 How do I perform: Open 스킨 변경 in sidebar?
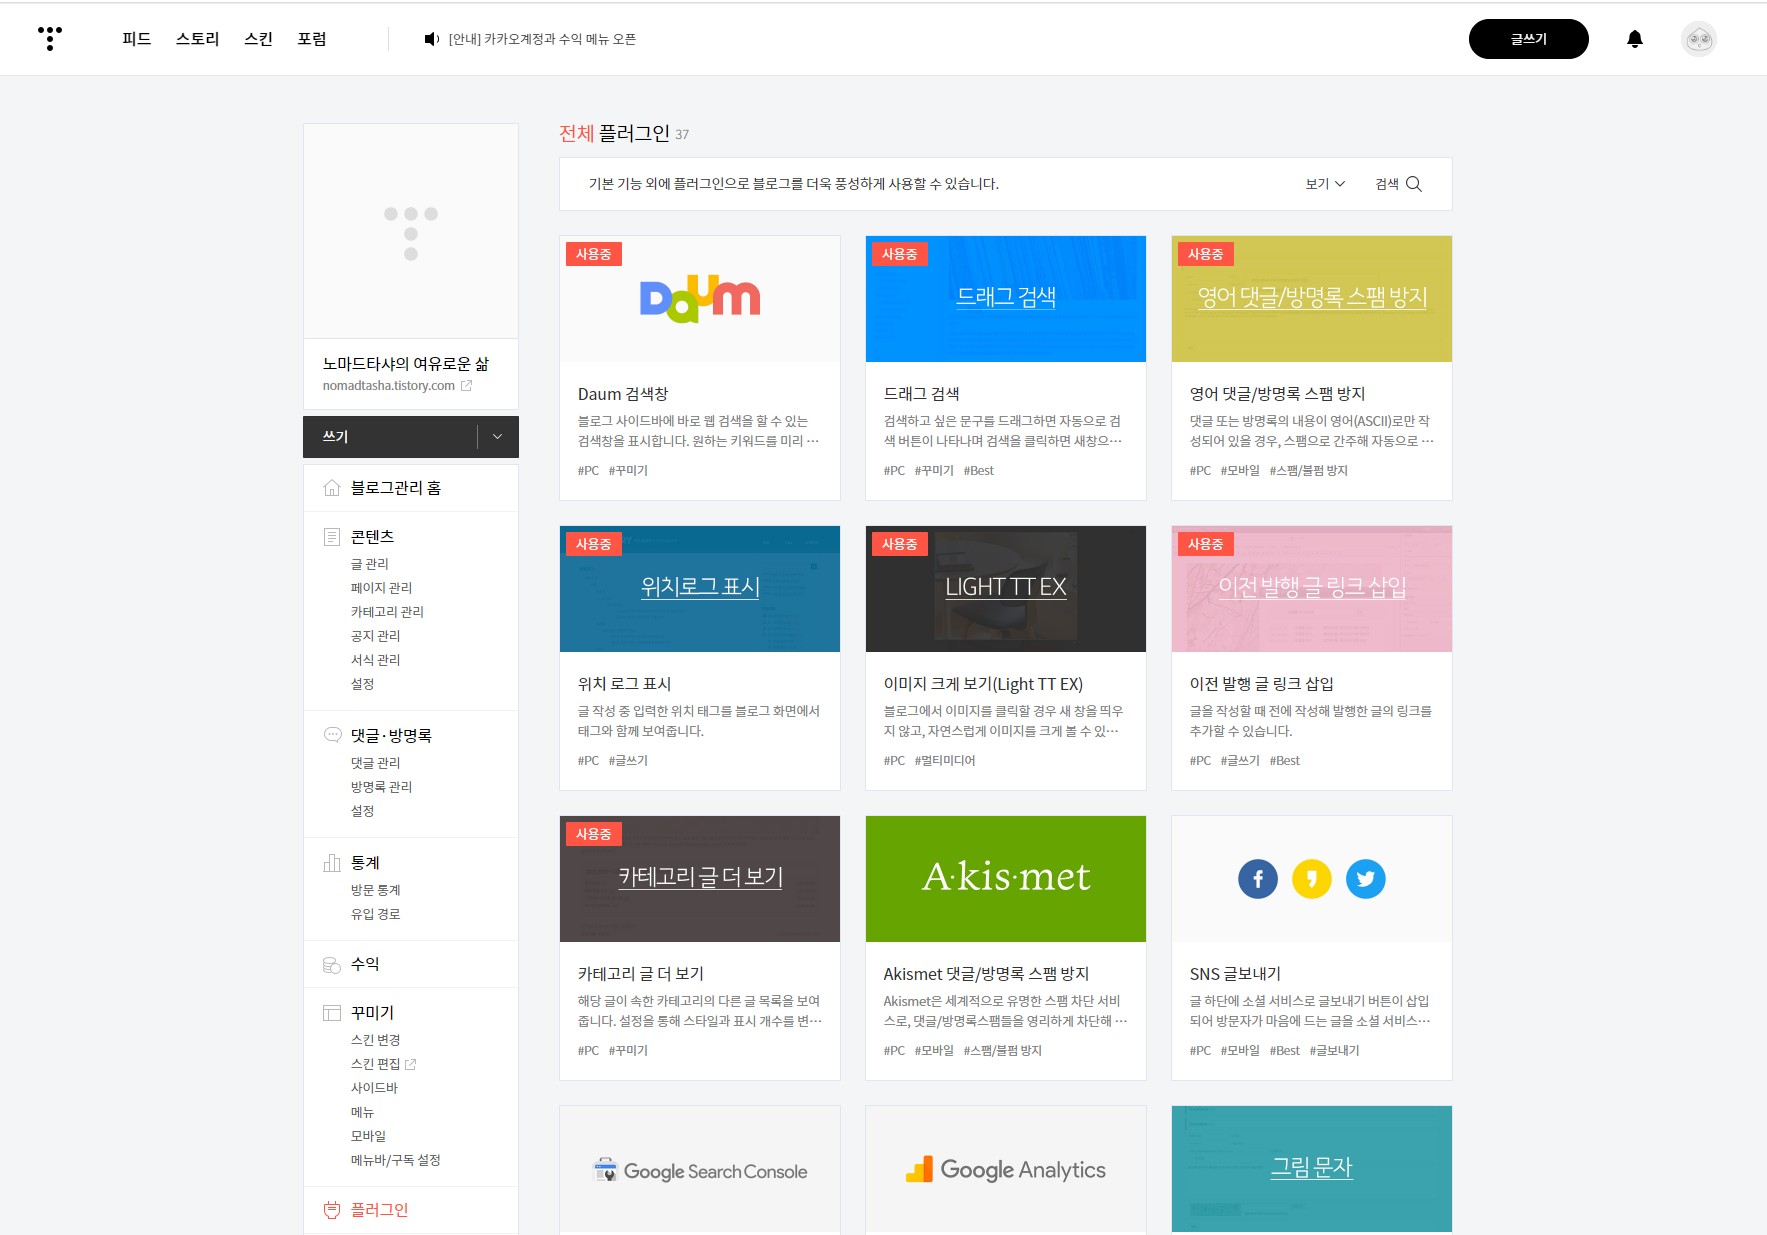pos(375,1040)
